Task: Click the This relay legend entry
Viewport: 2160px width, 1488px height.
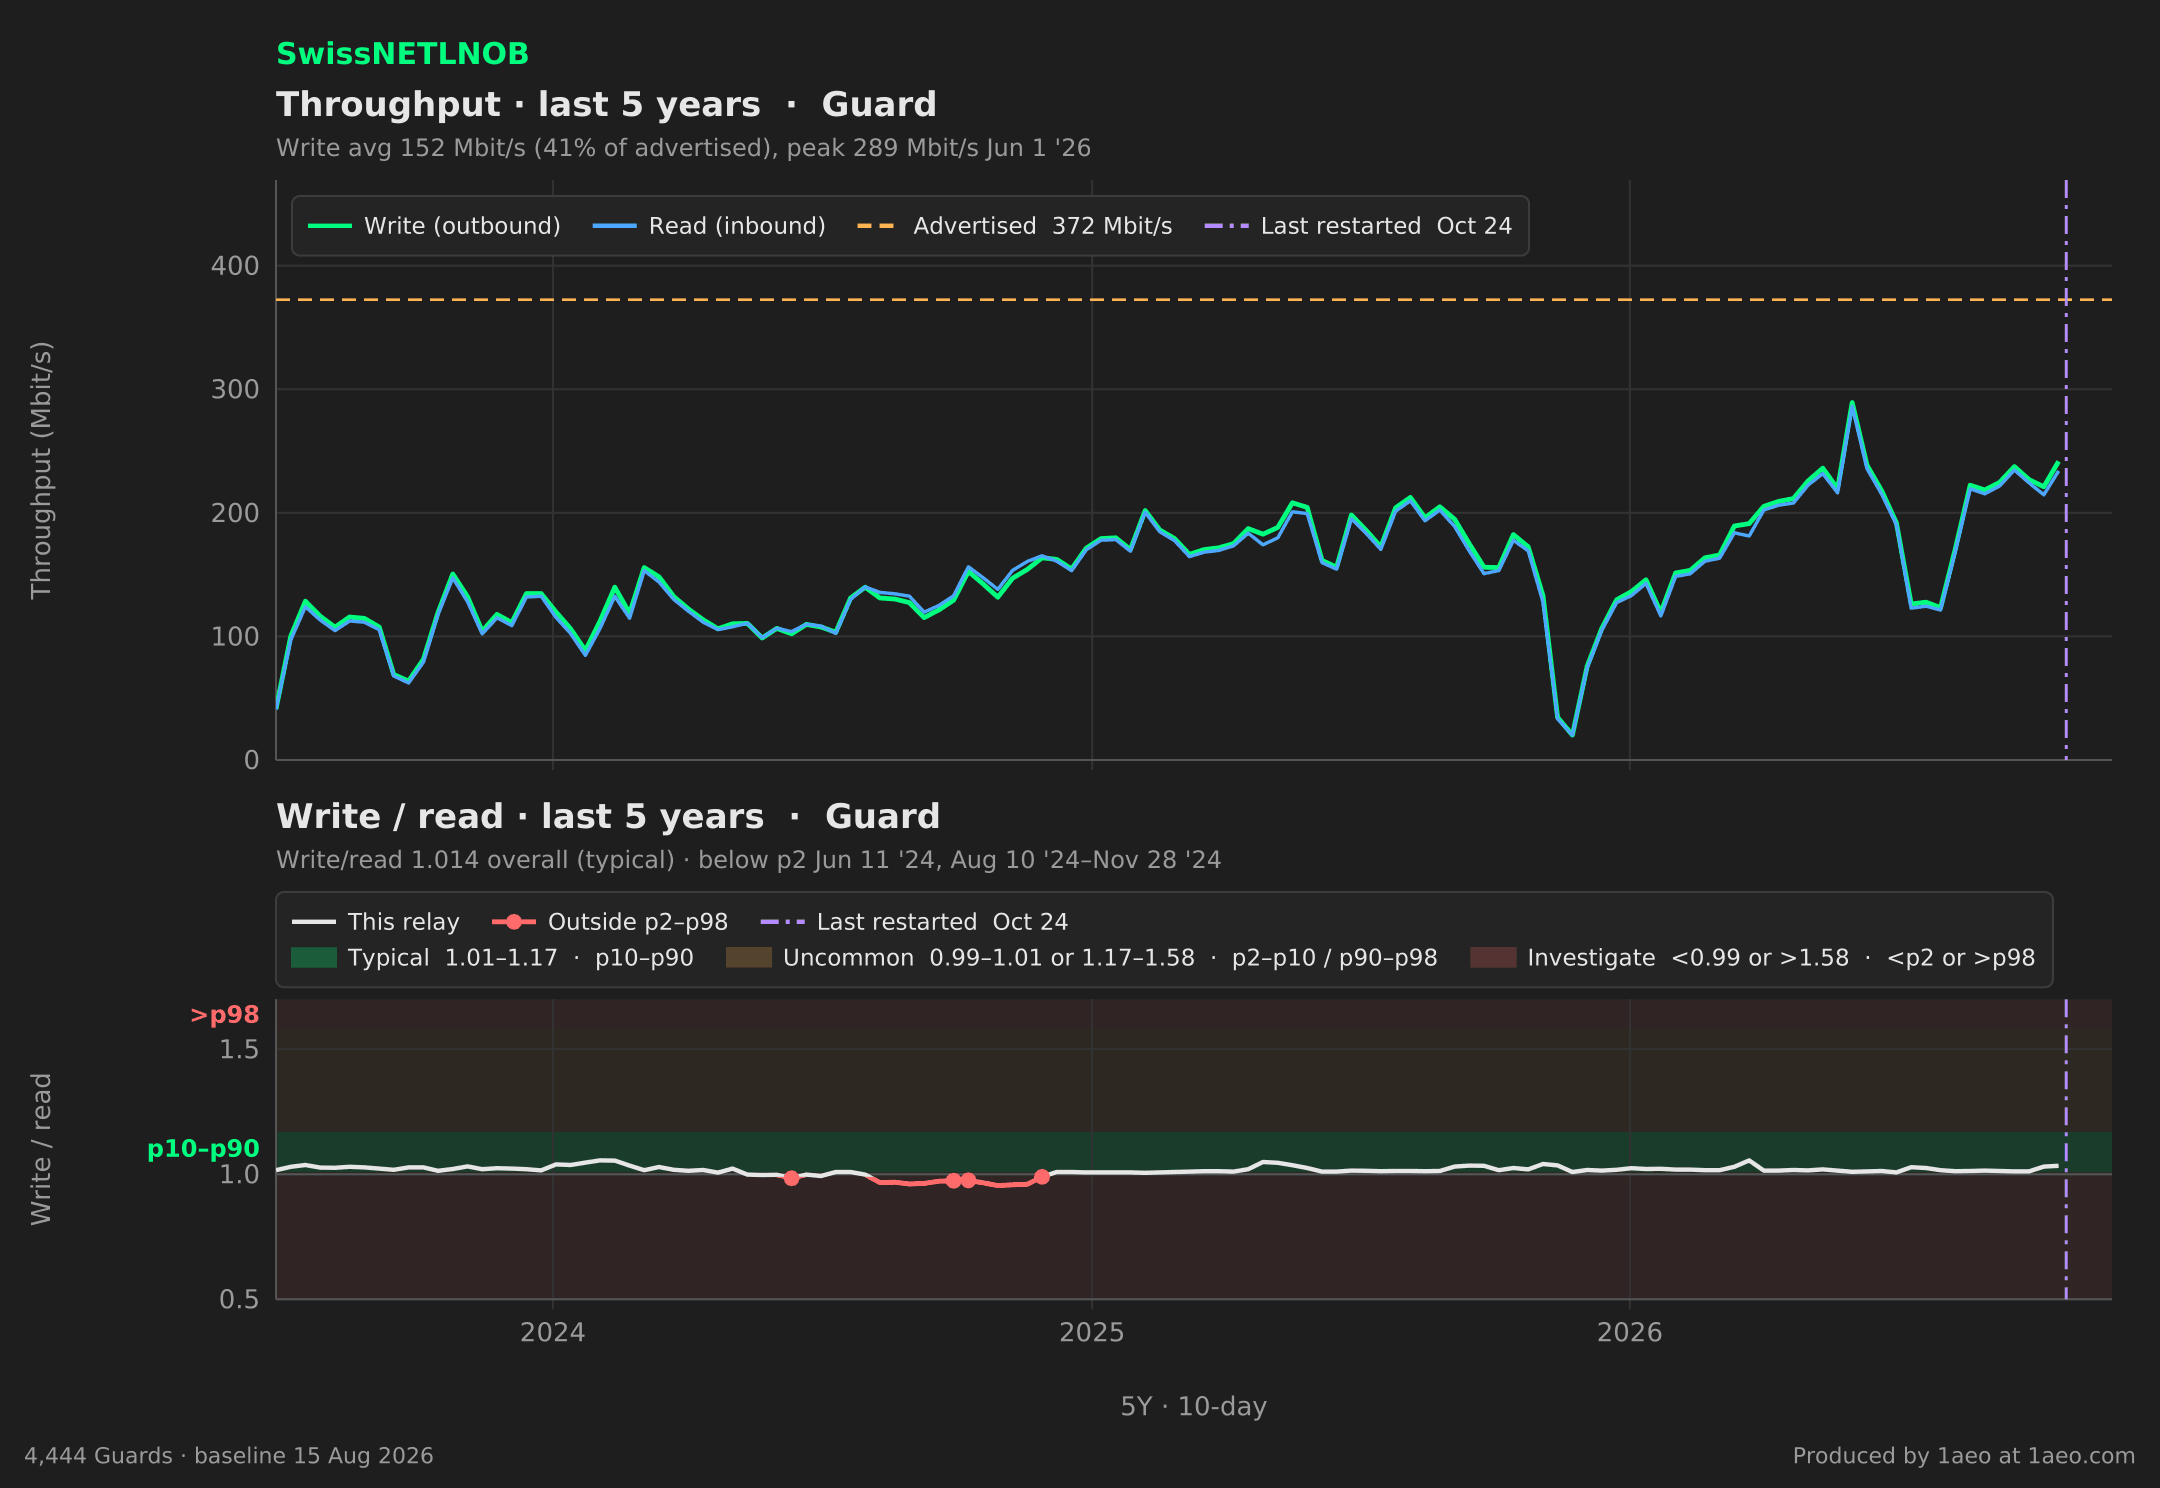Action: pyautogui.click(x=376, y=922)
